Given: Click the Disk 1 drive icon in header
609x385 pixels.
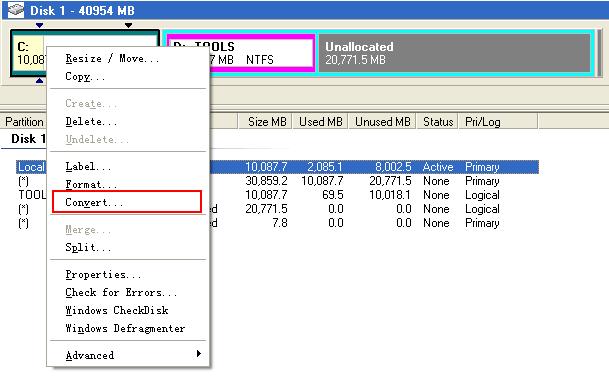Looking at the screenshot, I should pos(16,9).
